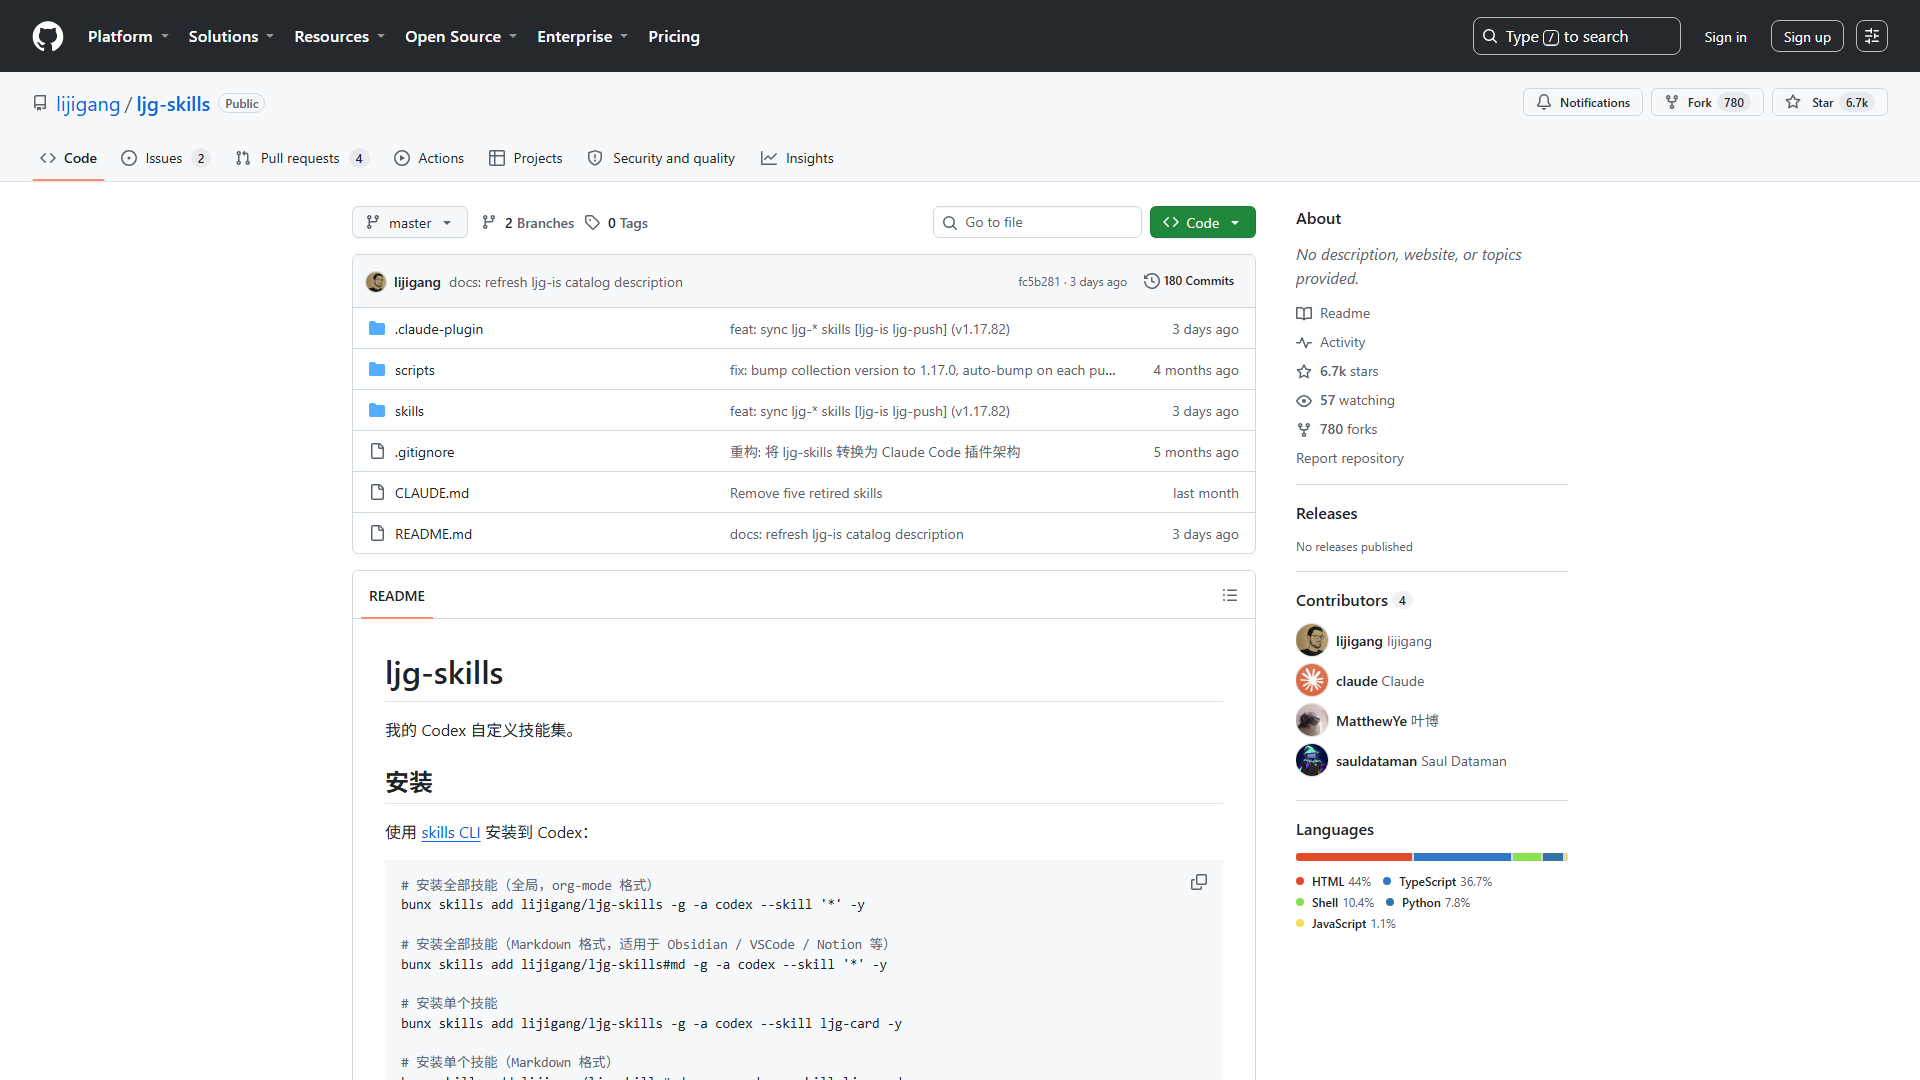Open the .claude-plugin folder
This screenshot has height=1080, width=1920.
(x=438, y=329)
